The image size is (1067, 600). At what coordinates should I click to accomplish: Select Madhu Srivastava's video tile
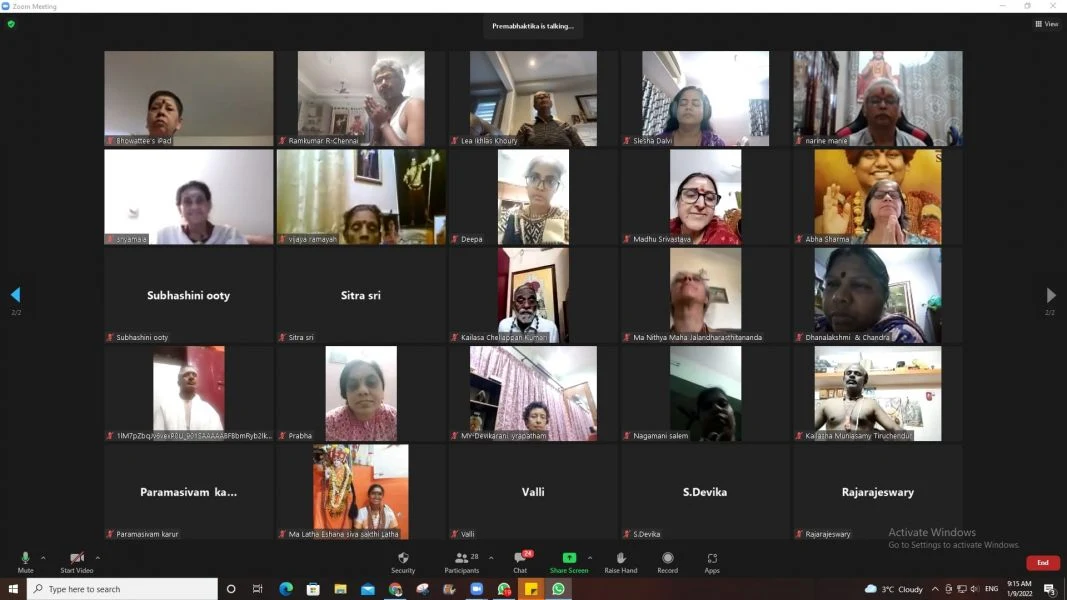705,197
